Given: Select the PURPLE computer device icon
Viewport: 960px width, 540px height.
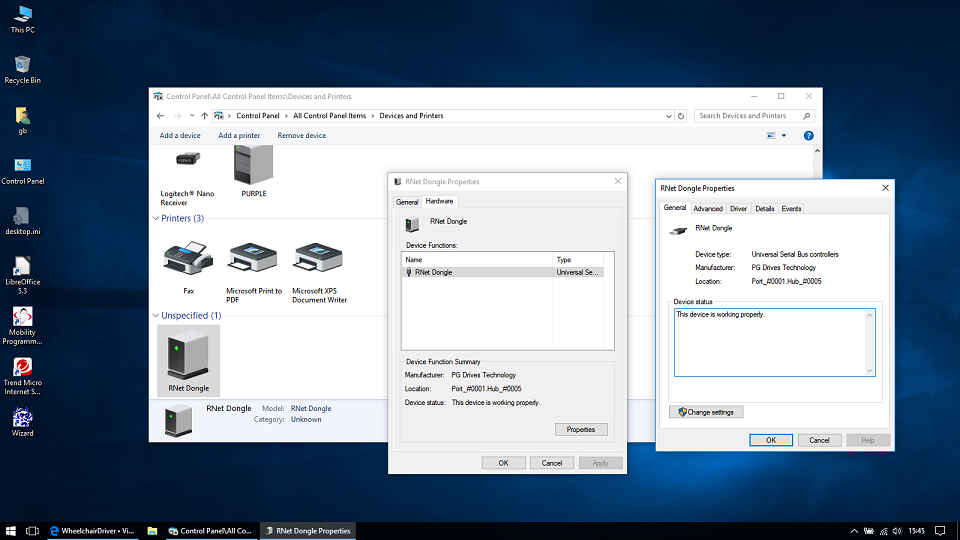Looking at the screenshot, I should (x=253, y=165).
